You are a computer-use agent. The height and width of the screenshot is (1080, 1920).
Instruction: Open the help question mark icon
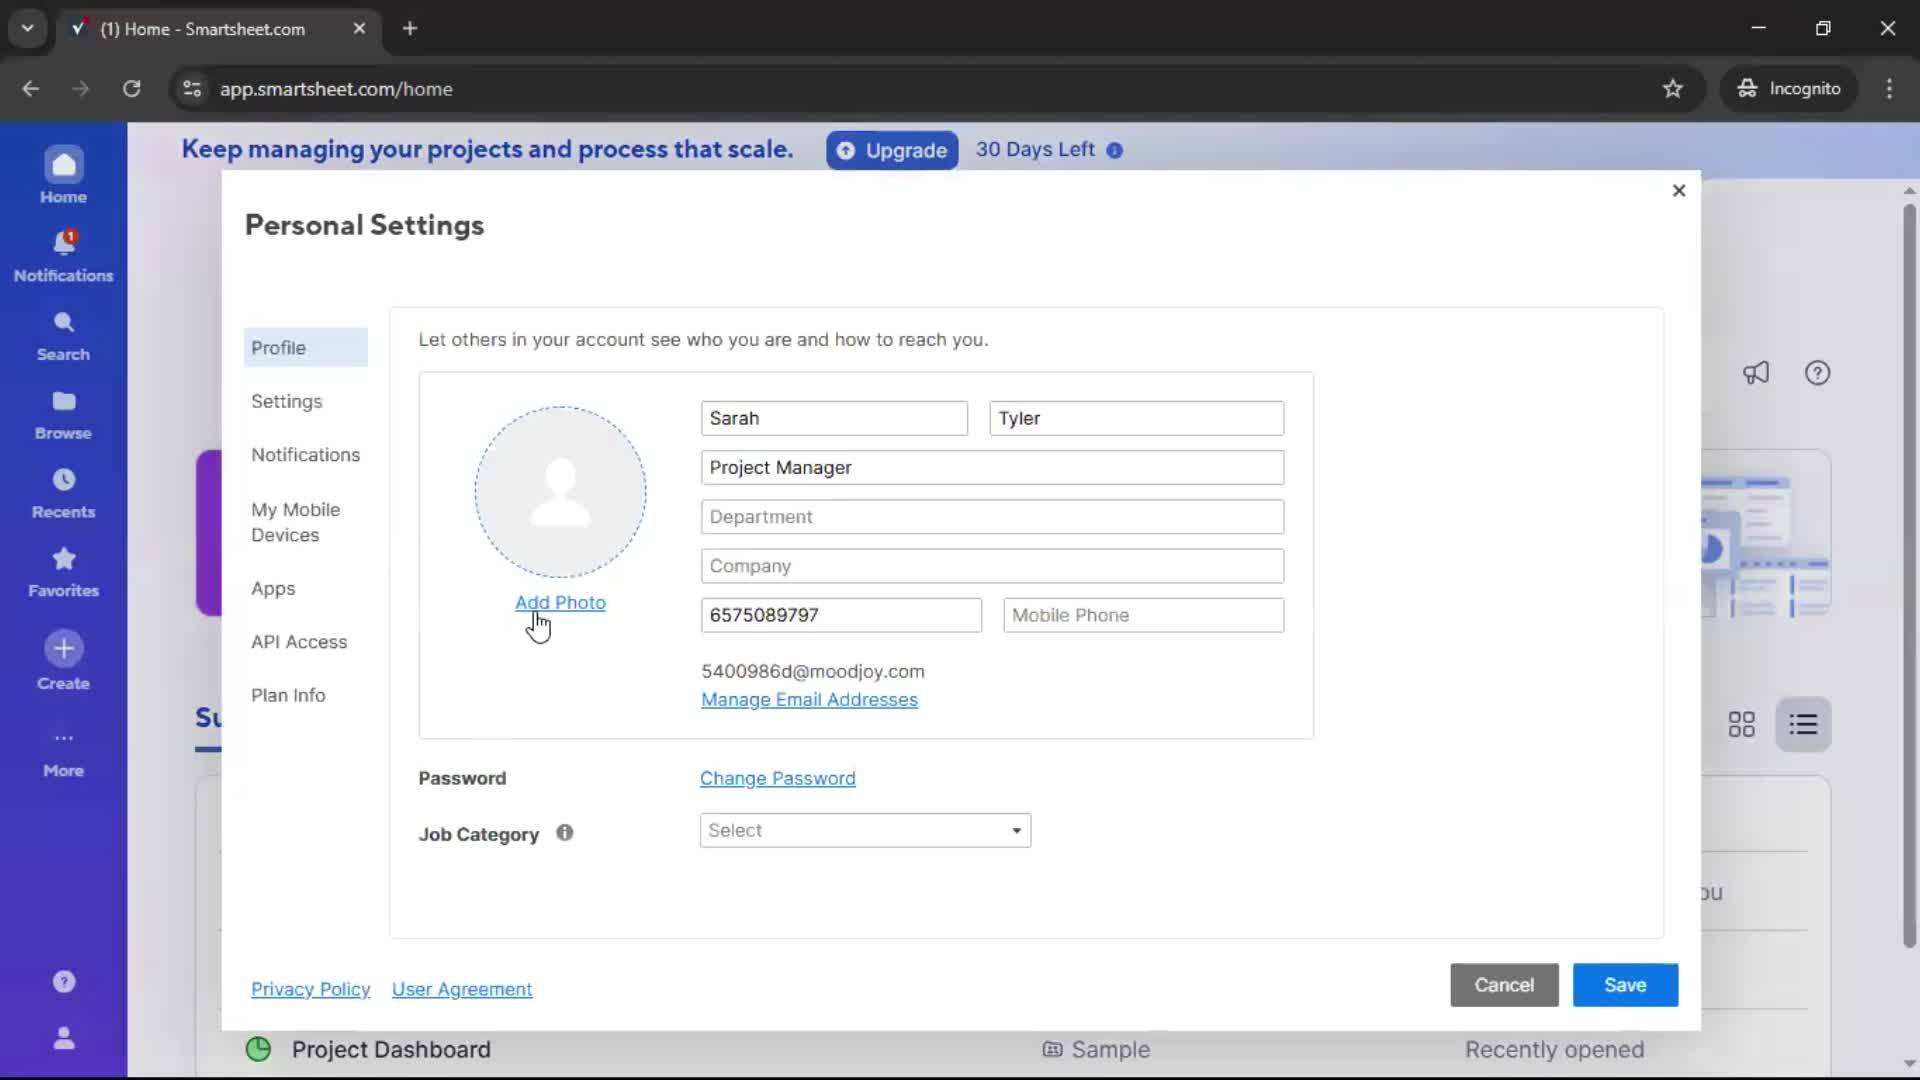(x=1817, y=372)
